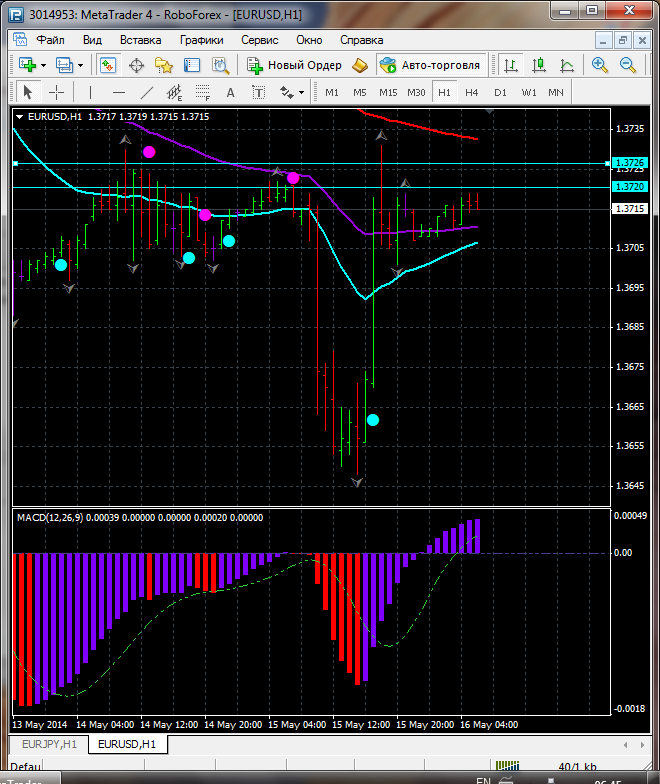Open the Strategy Tester icon
This screenshot has height=784, width=660.
[x=220, y=65]
